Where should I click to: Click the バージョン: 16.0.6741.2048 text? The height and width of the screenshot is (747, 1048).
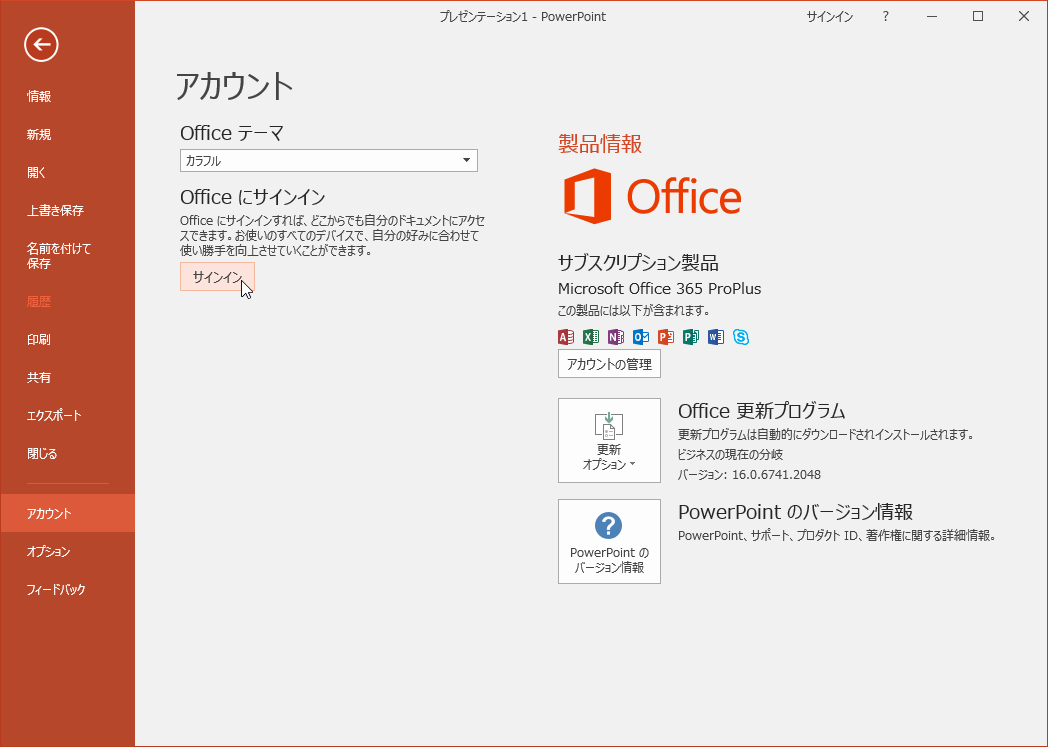(749, 474)
